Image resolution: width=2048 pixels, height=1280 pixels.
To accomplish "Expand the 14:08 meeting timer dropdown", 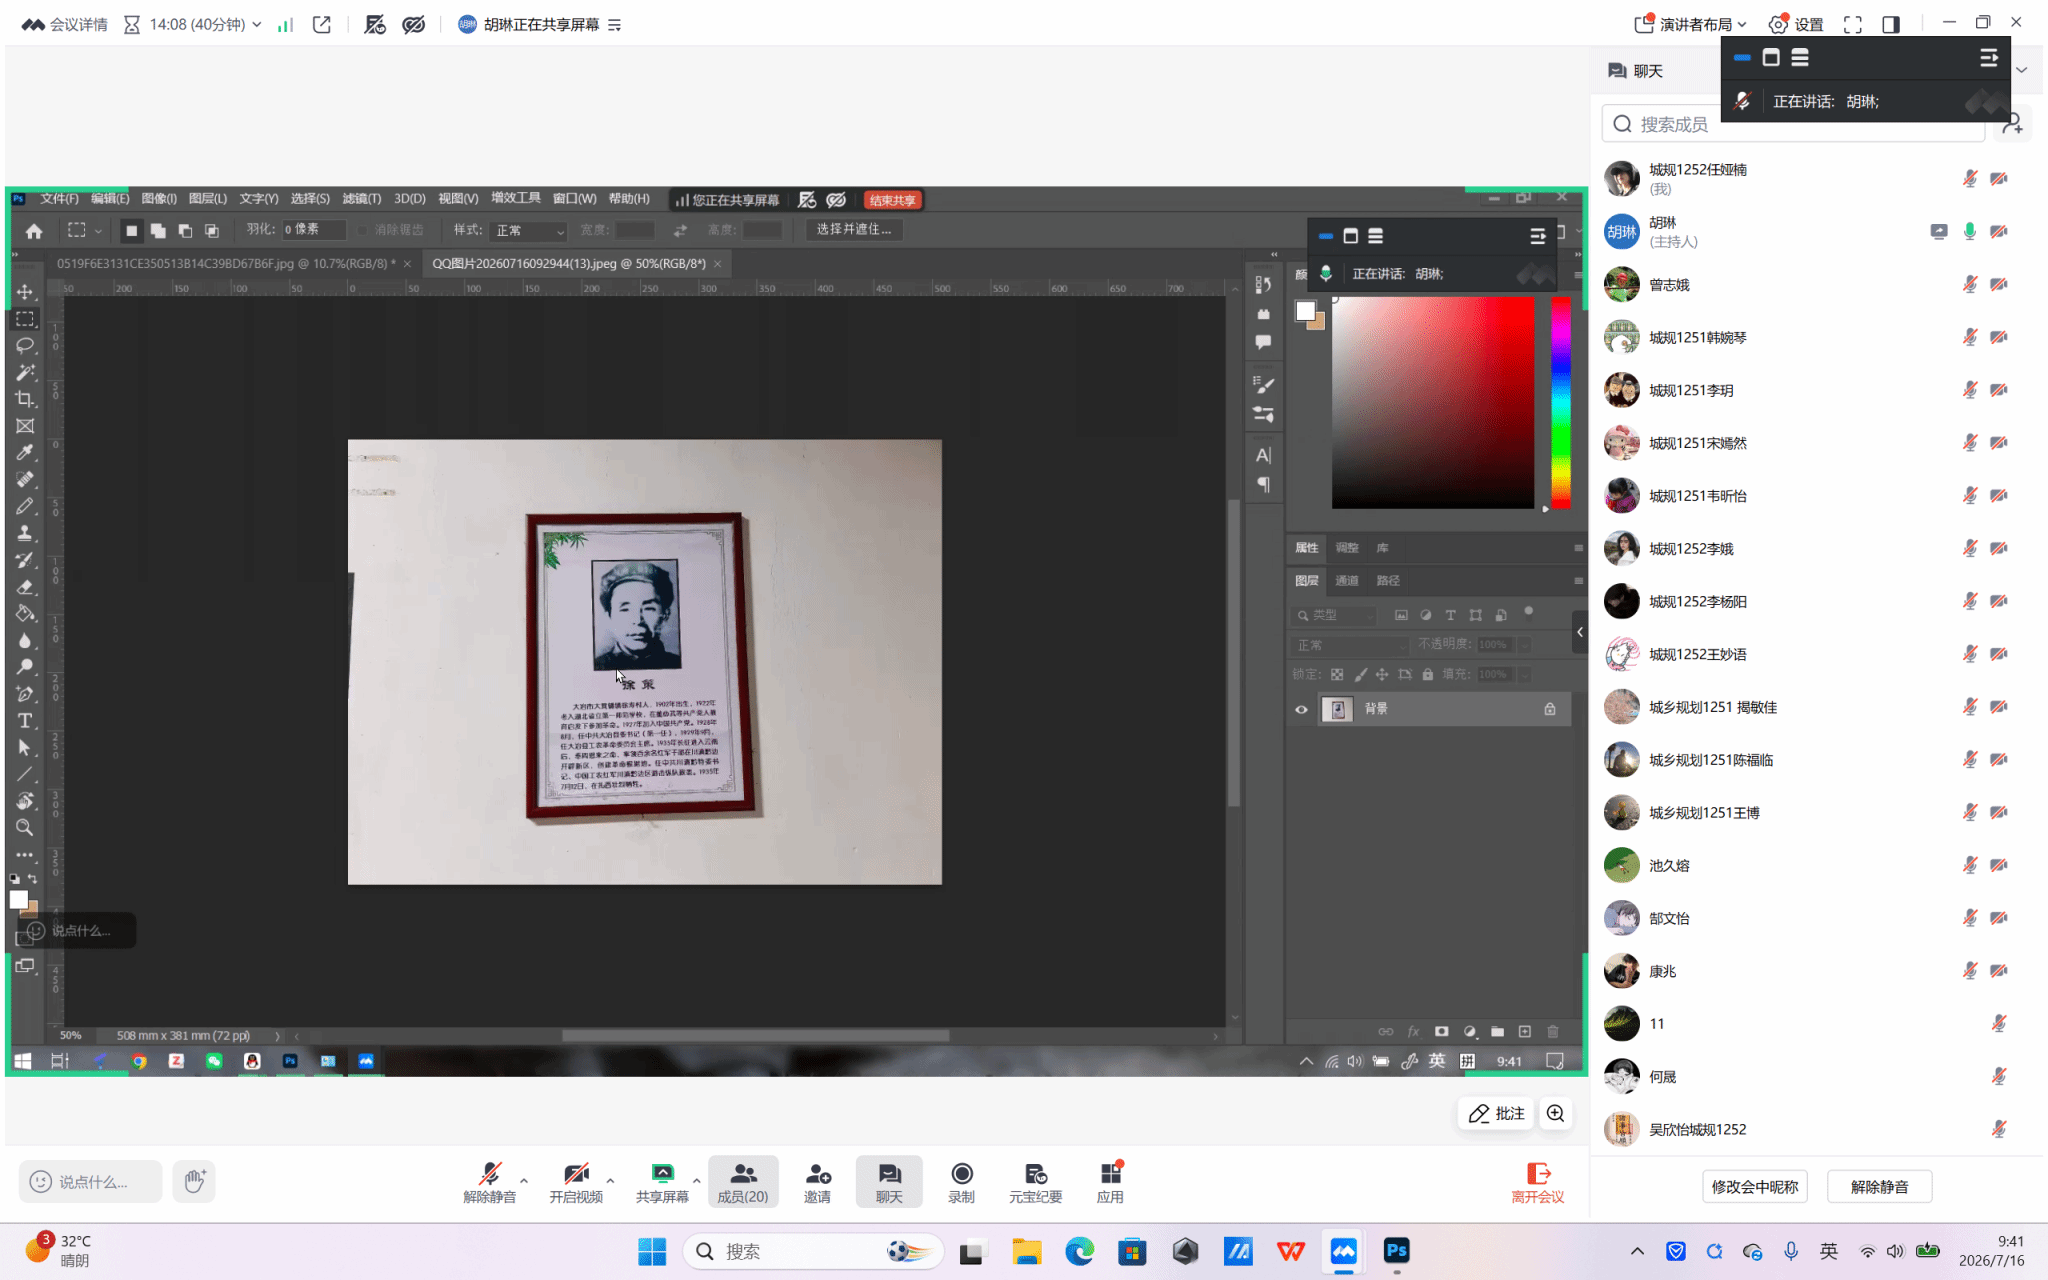I will pos(257,24).
